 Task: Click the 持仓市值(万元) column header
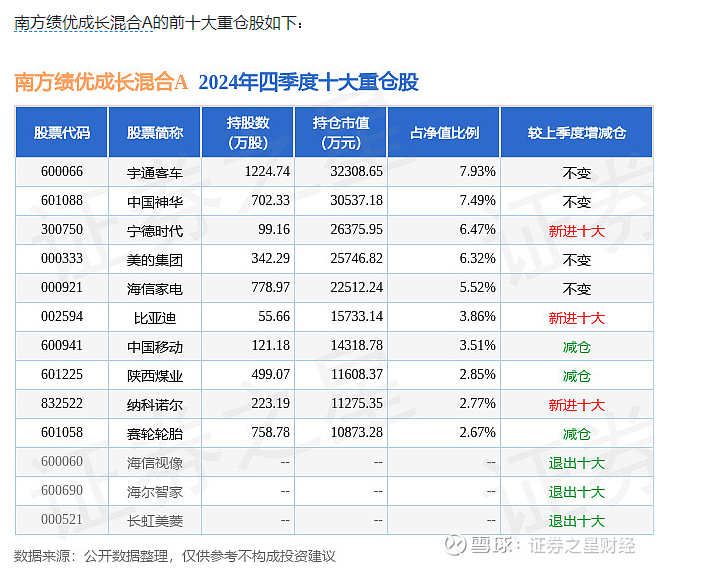(x=341, y=133)
